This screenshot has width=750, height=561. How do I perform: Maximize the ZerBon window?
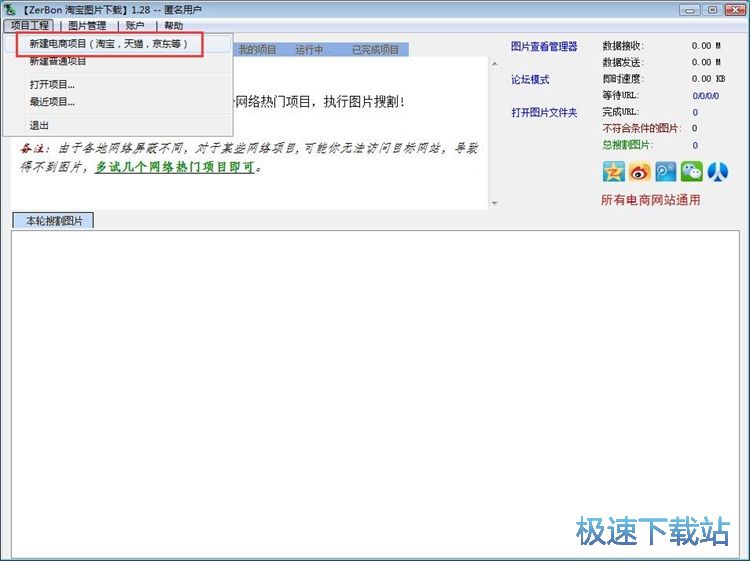point(713,10)
